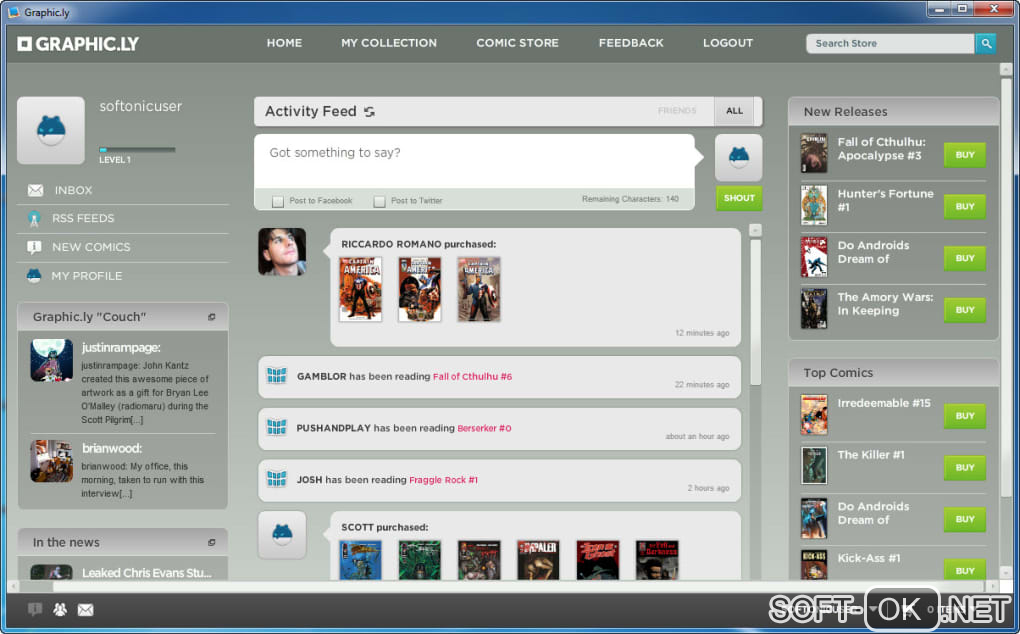Buy Irredeemable #15
1020x634 pixels.
[965, 416]
